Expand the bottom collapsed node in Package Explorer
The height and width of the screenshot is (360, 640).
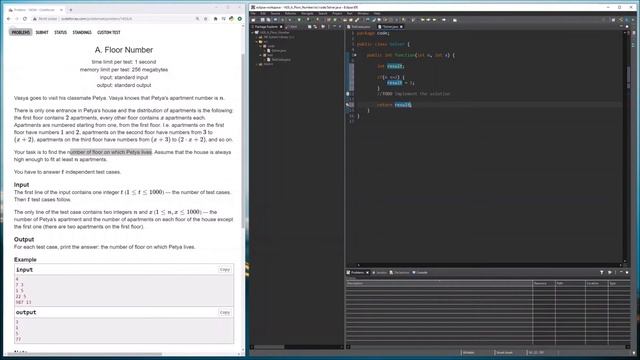pos(257,64)
